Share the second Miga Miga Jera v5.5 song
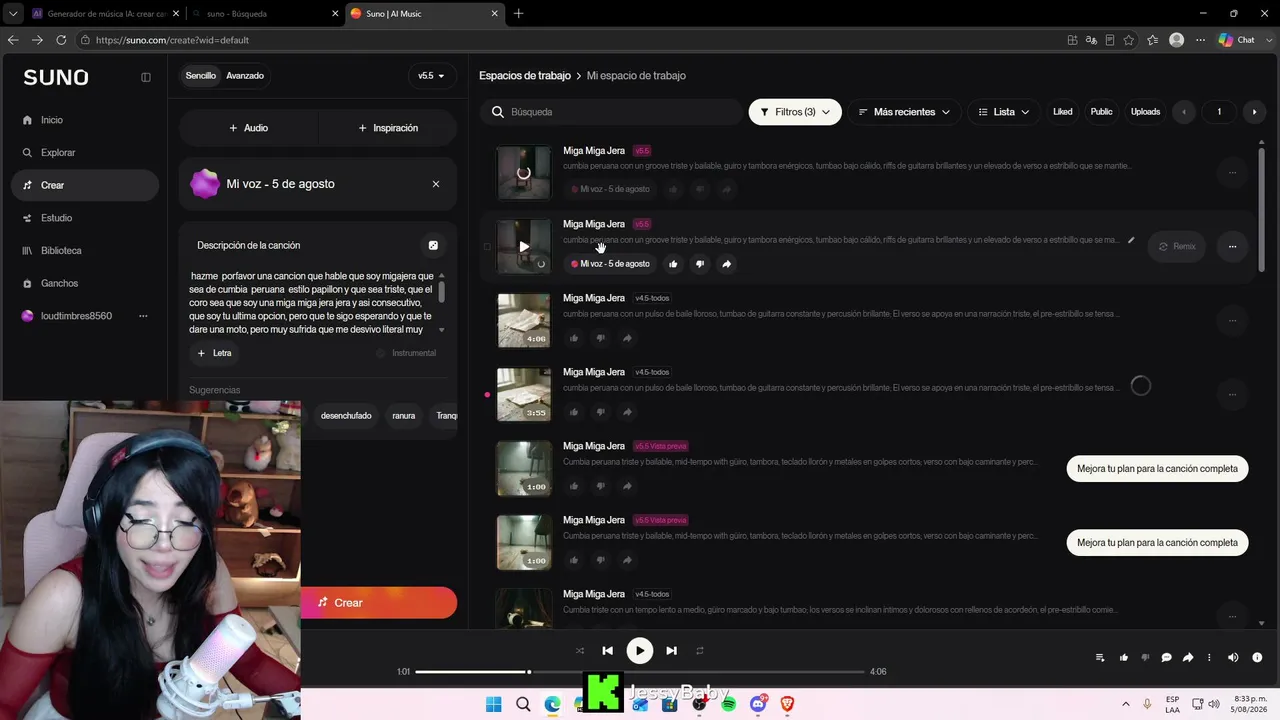 tap(727, 264)
